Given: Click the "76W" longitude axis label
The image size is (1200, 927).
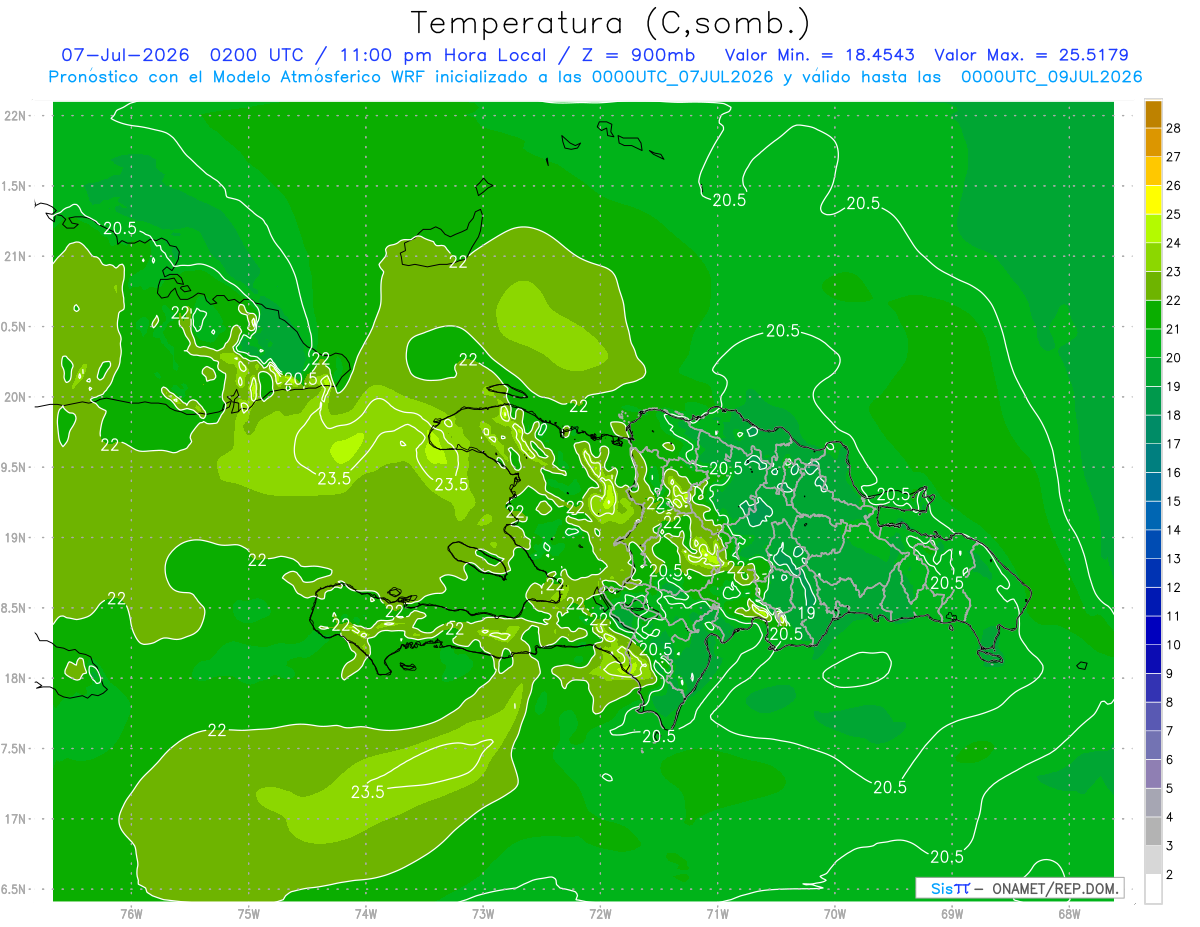Looking at the screenshot, I should (131, 914).
